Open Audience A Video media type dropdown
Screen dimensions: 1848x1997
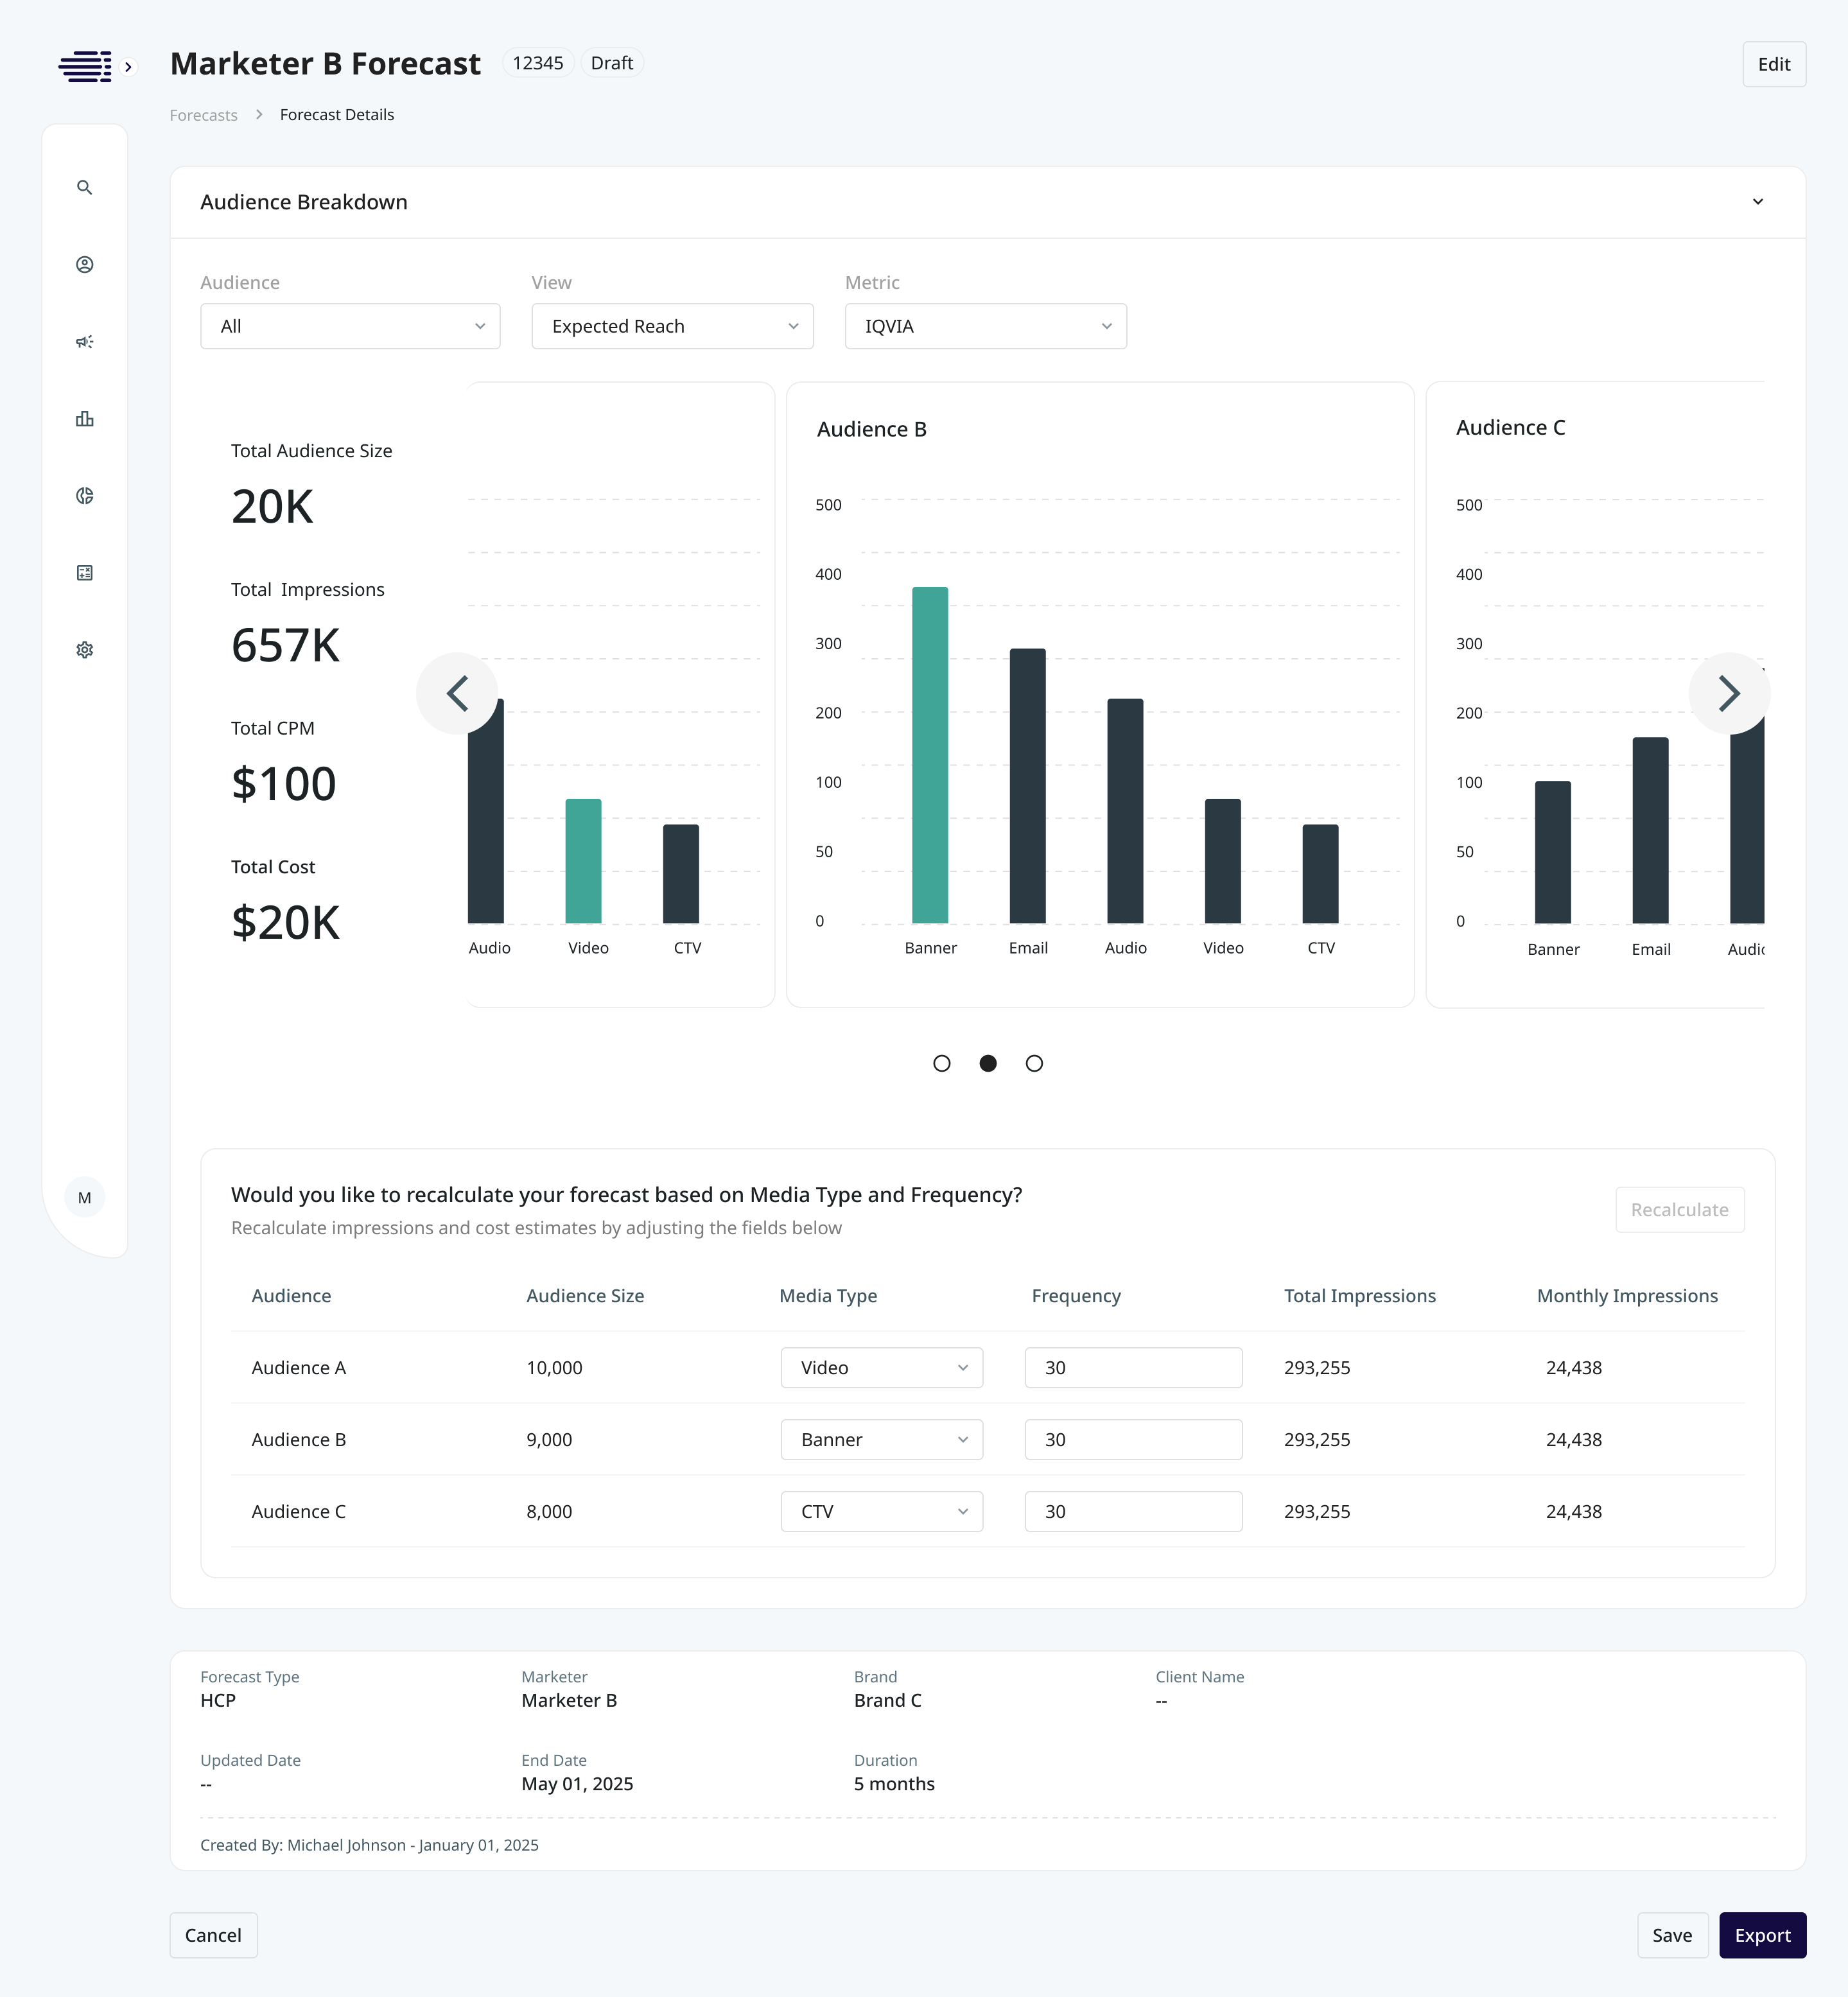(881, 1367)
